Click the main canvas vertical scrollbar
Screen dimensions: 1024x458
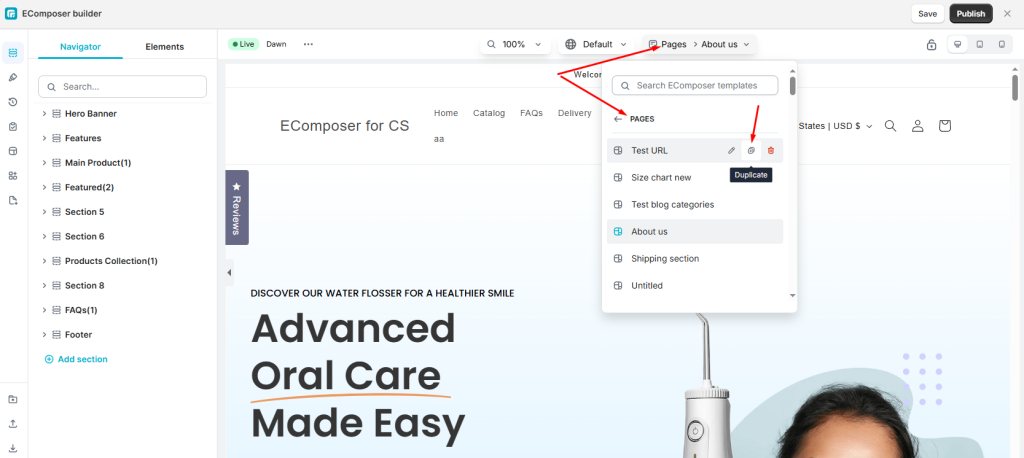1015,88
